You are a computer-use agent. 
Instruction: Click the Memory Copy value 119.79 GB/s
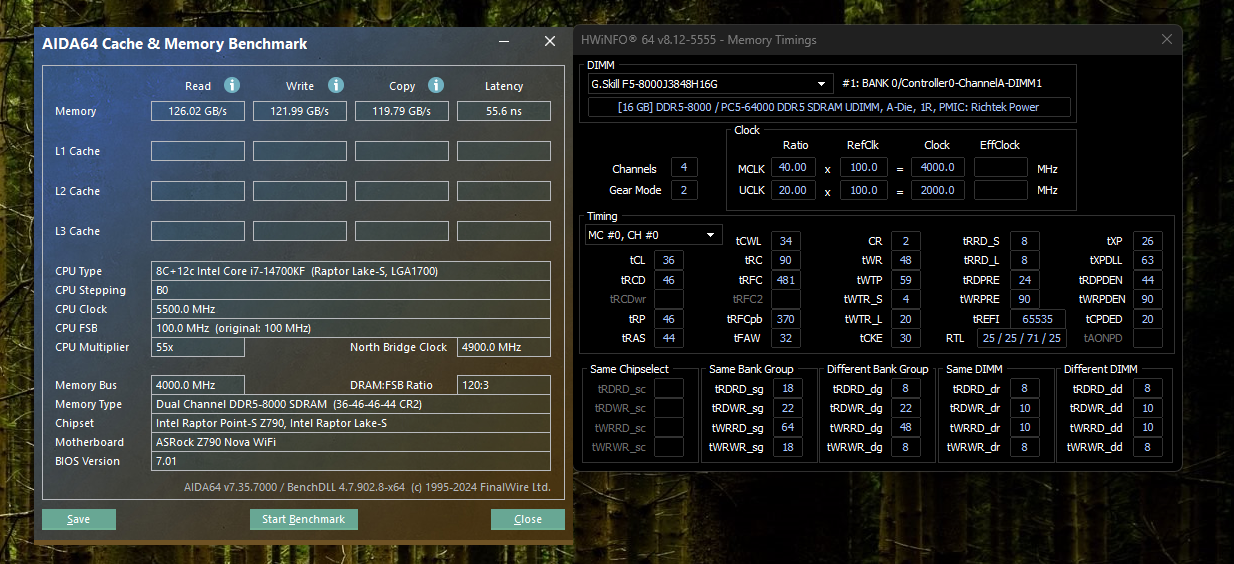coord(402,111)
